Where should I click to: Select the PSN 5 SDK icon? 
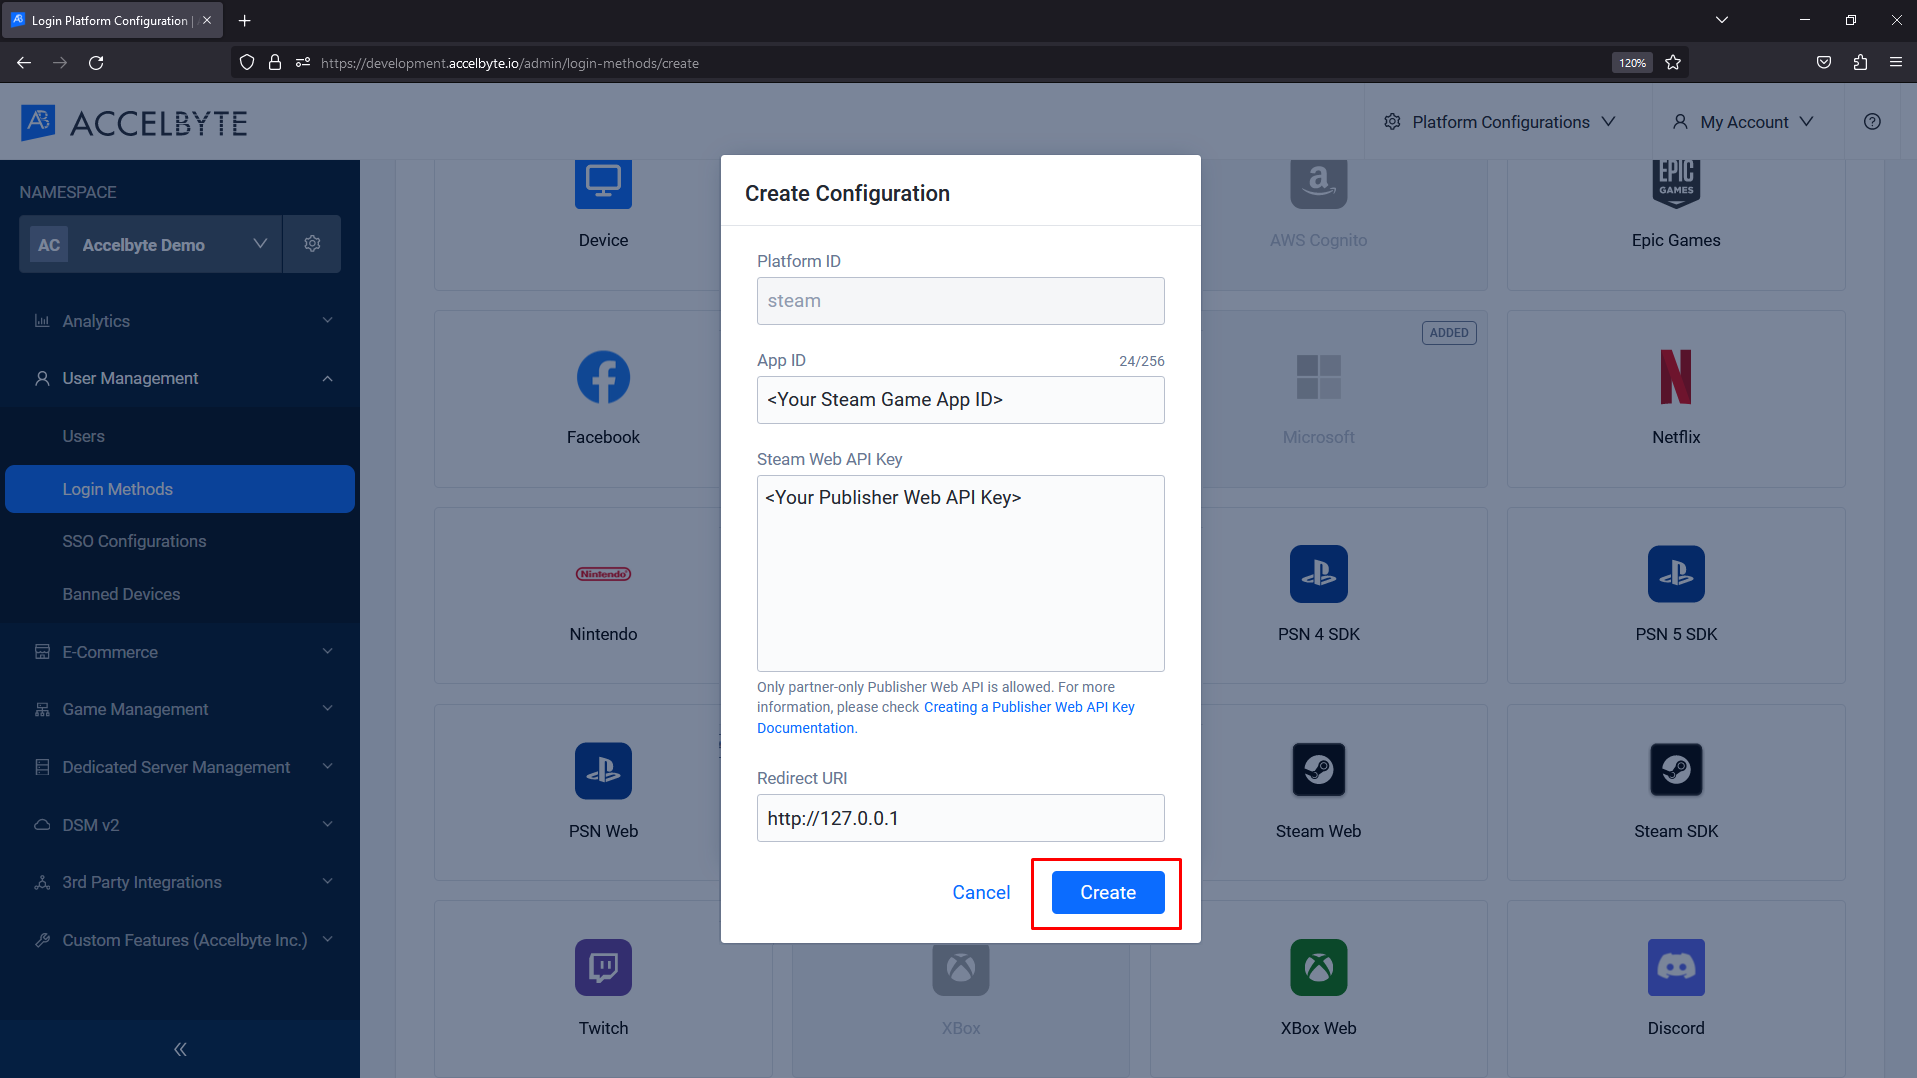pyautogui.click(x=1676, y=574)
